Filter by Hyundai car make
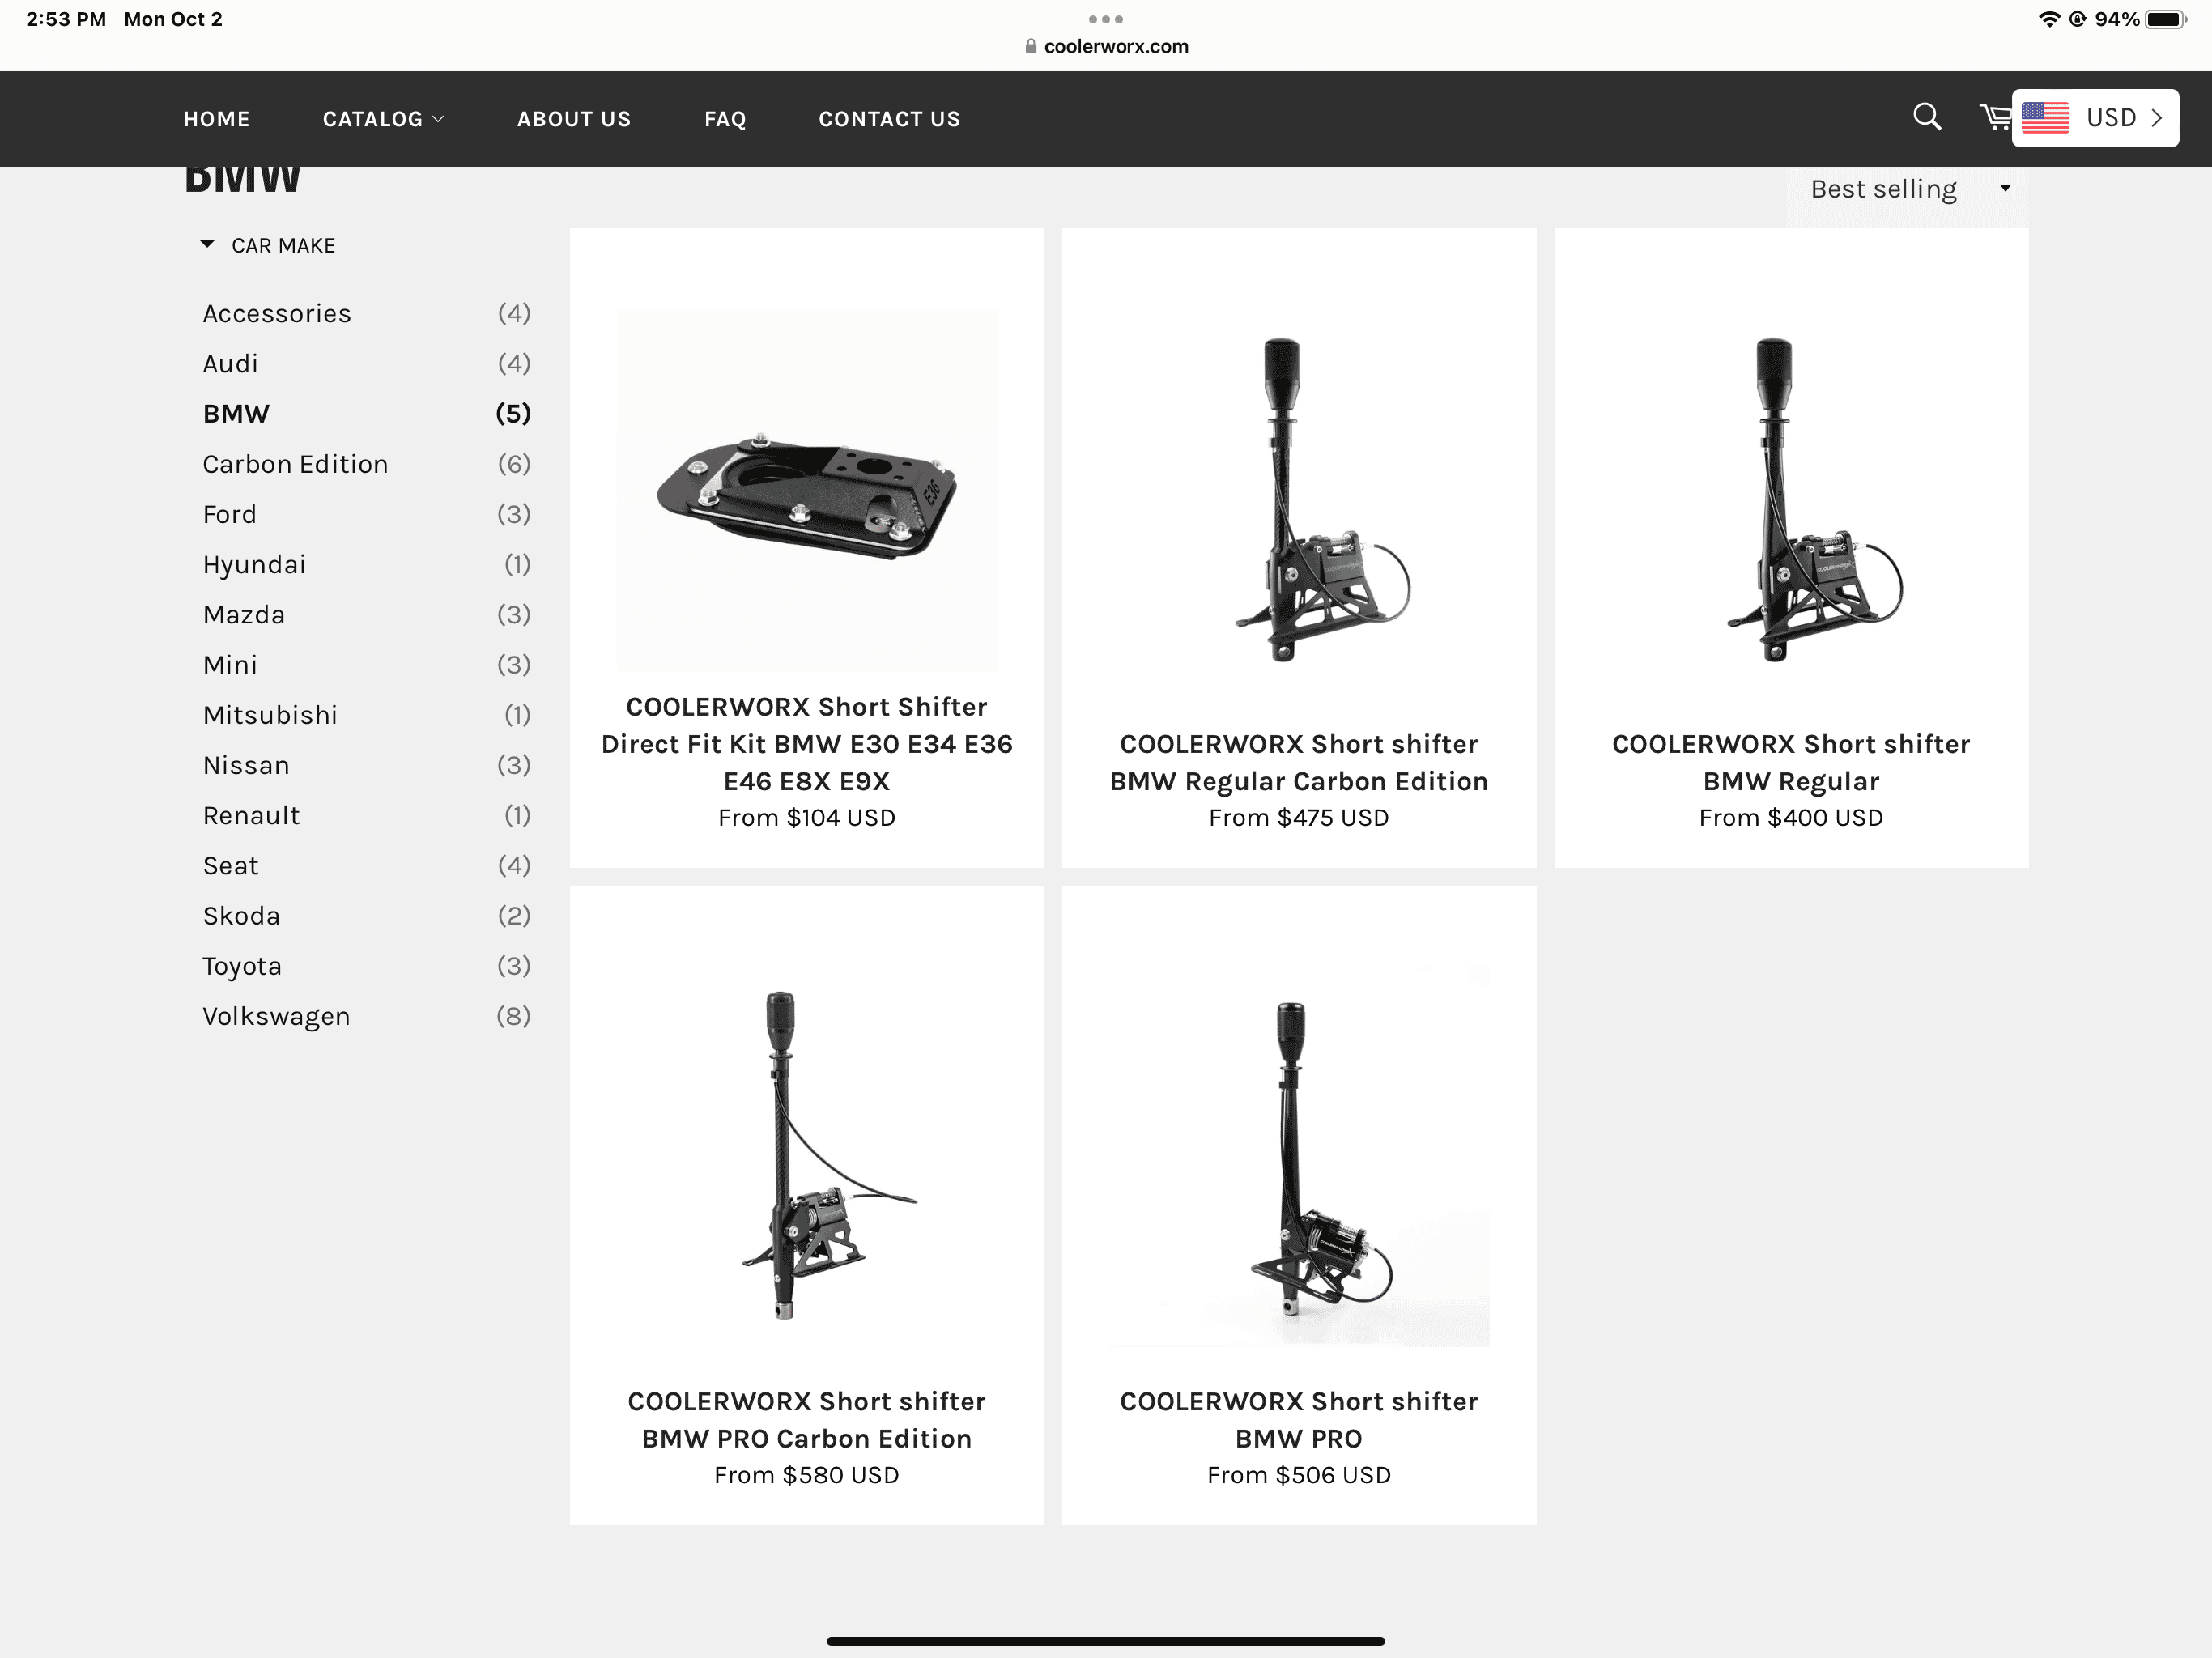Image resolution: width=2212 pixels, height=1658 pixels. pyautogui.click(x=367, y=564)
